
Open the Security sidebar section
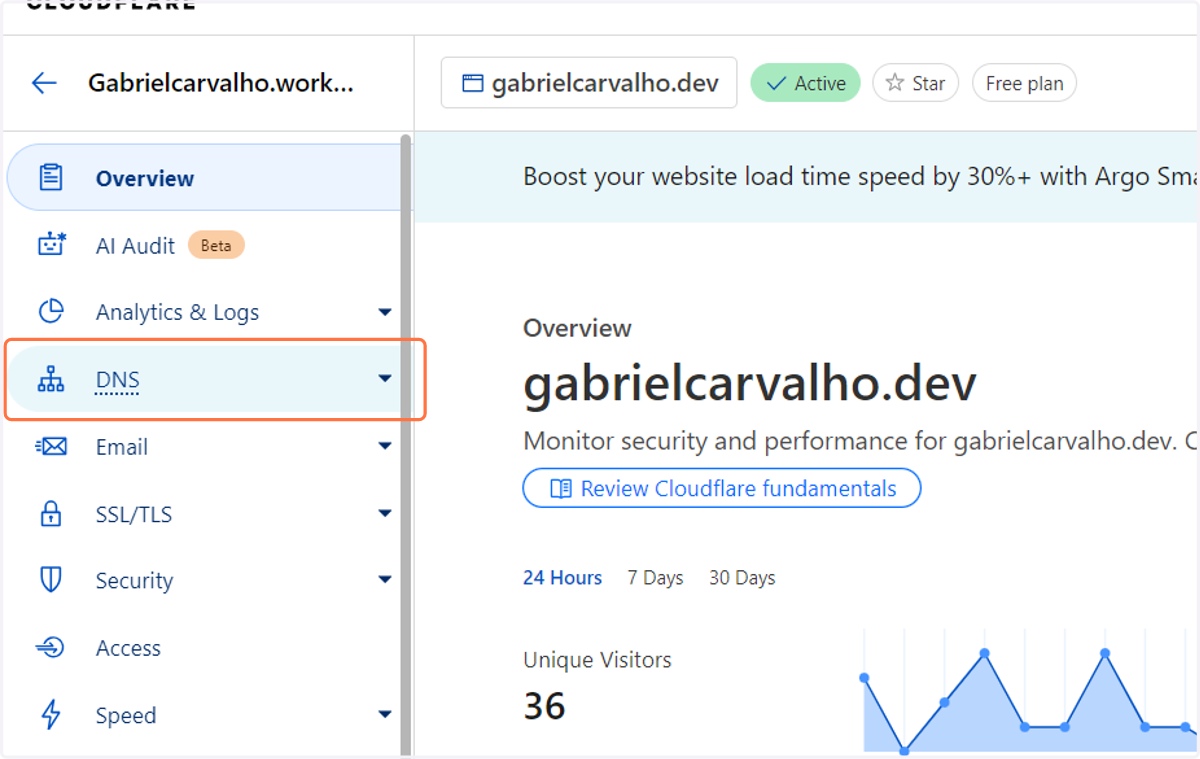click(x=204, y=580)
